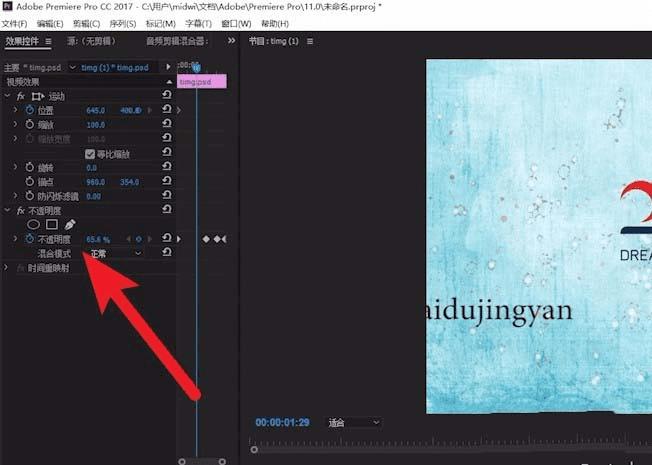The height and width of the screenshot is (465, 652).
Task: Open 节目 monitor panel menu icon
Action: coord(310,42)
